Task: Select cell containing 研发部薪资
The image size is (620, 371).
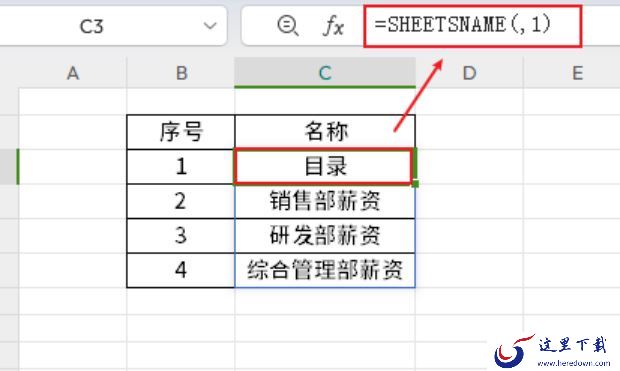Action: click(x=325, y=236)
